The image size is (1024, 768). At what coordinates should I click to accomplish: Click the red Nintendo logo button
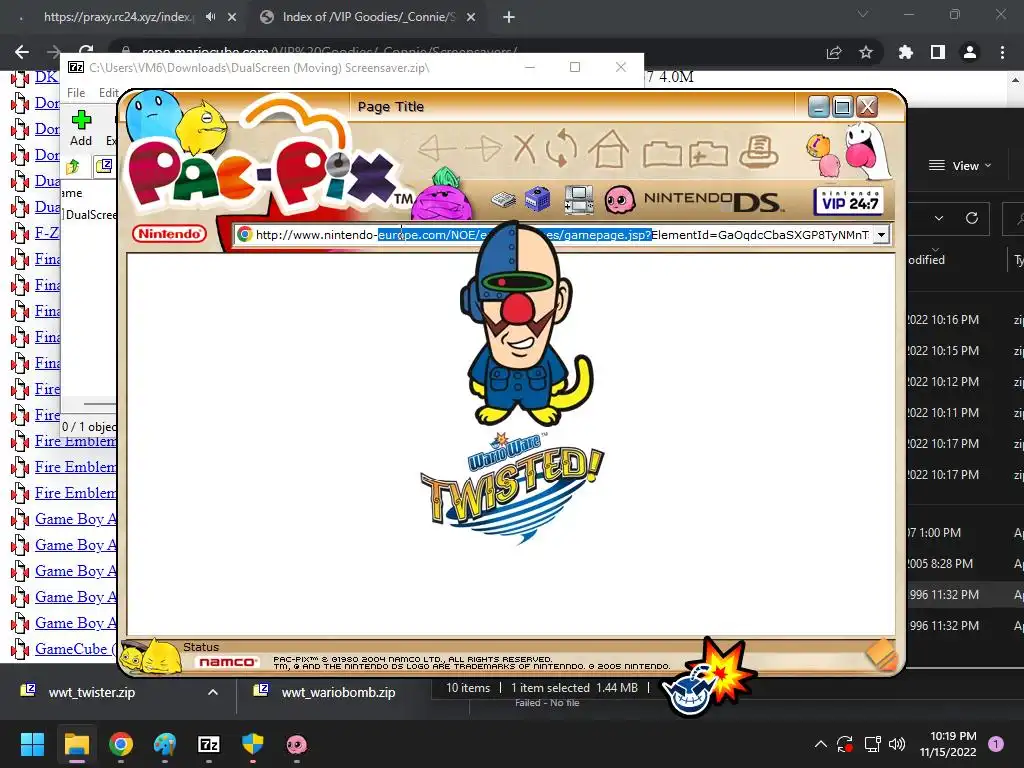(169, 234)
